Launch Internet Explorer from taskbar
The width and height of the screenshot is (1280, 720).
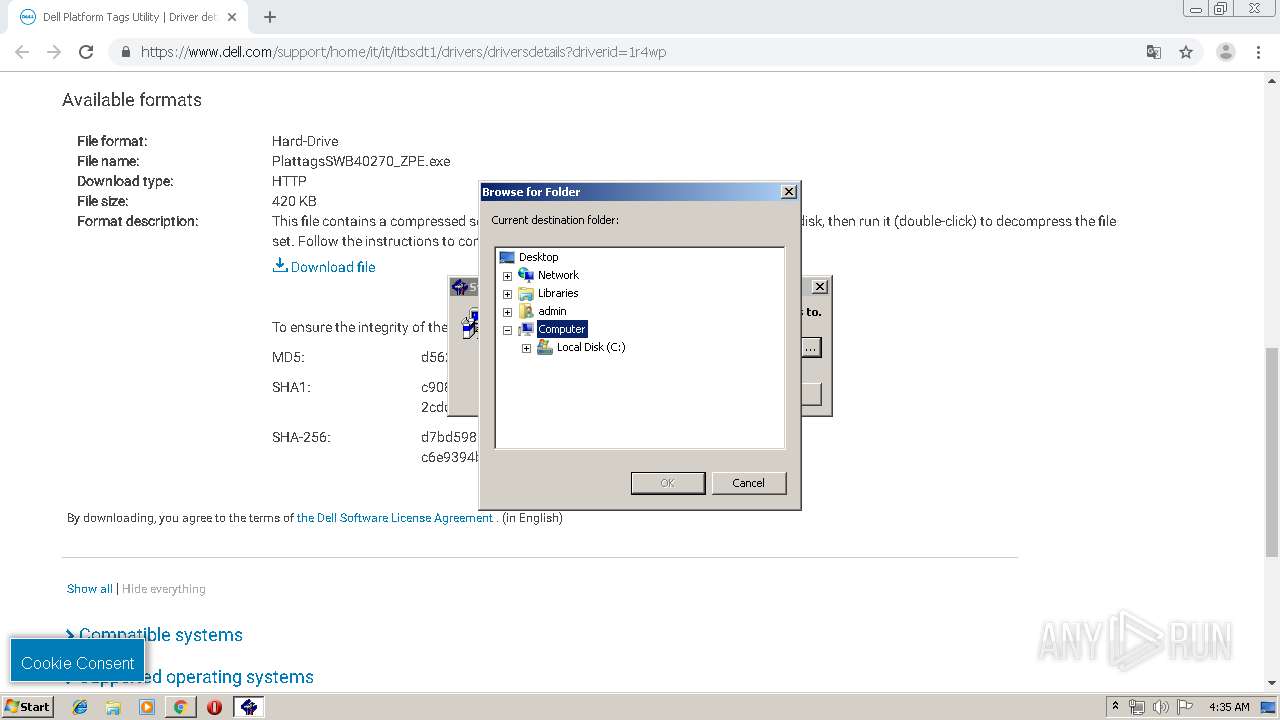[80, 706]
